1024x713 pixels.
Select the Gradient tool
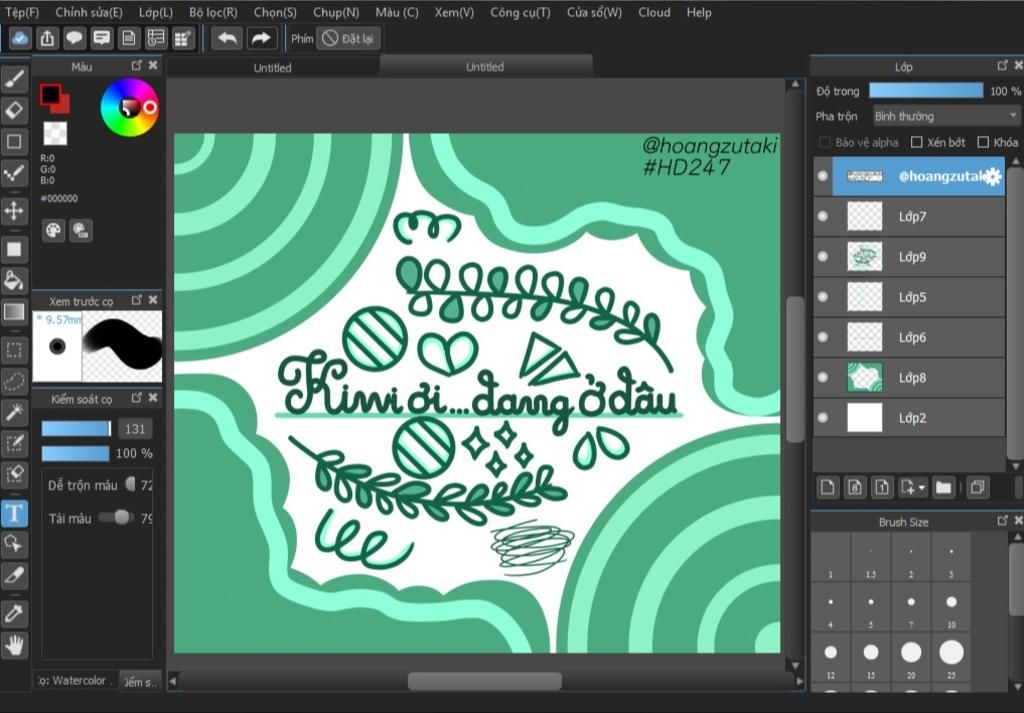14,311
